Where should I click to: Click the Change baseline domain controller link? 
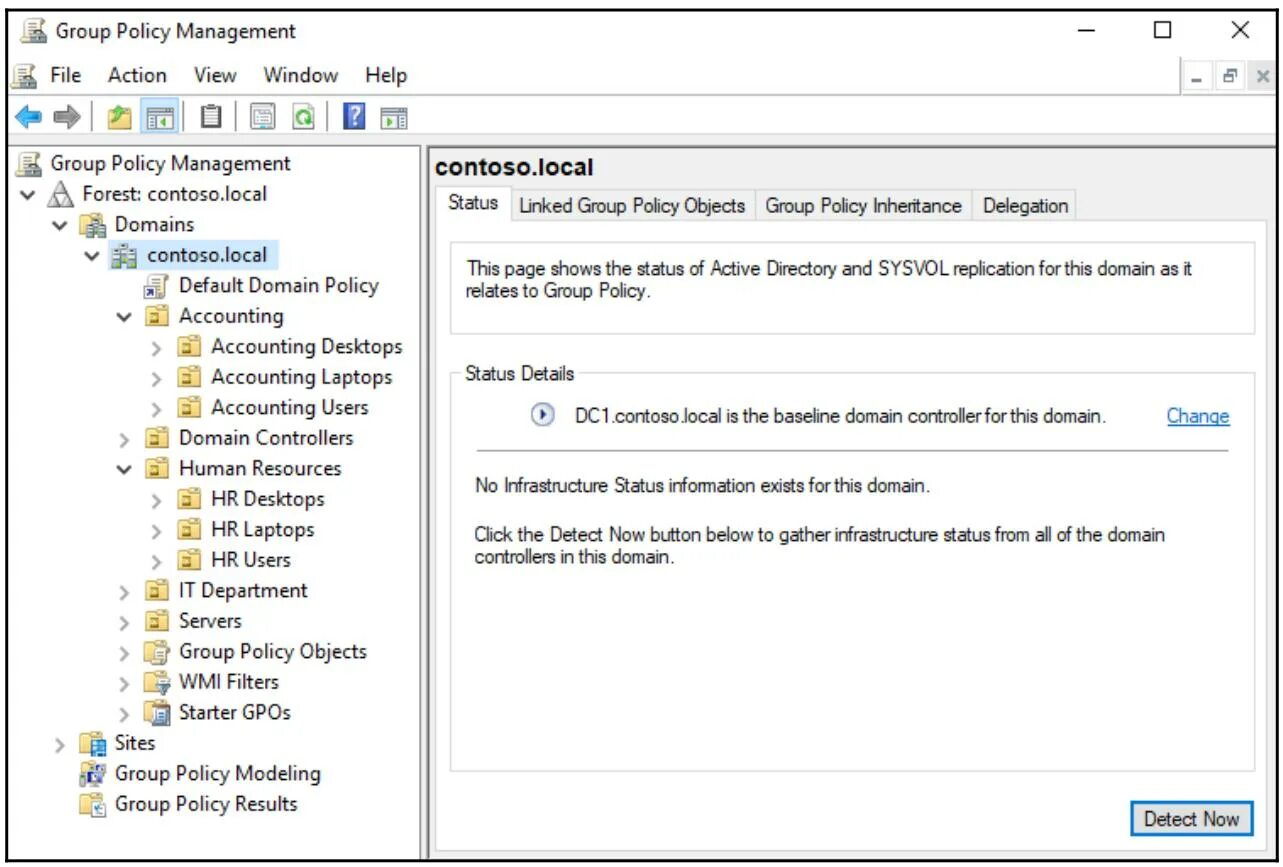pos(1198,416)
